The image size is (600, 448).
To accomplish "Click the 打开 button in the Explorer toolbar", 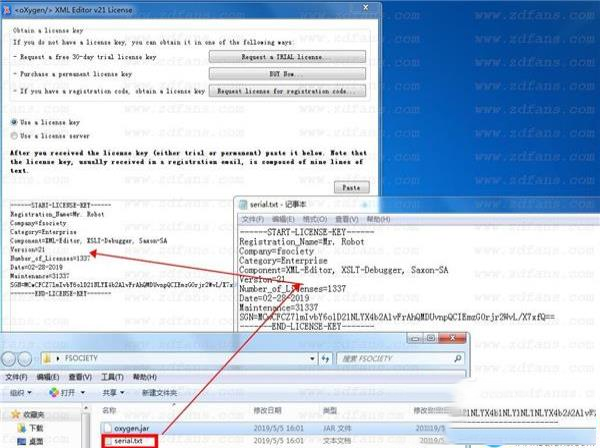I will click(68, 393).
